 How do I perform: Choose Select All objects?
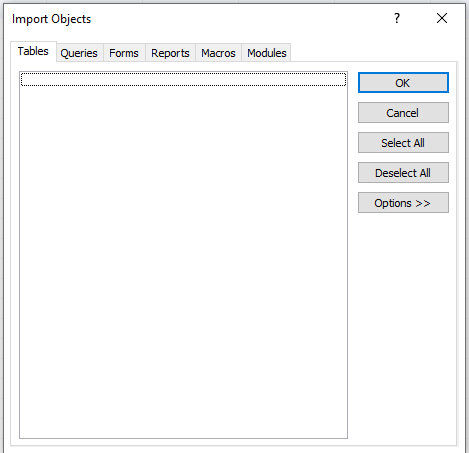[x=403, y=143]
